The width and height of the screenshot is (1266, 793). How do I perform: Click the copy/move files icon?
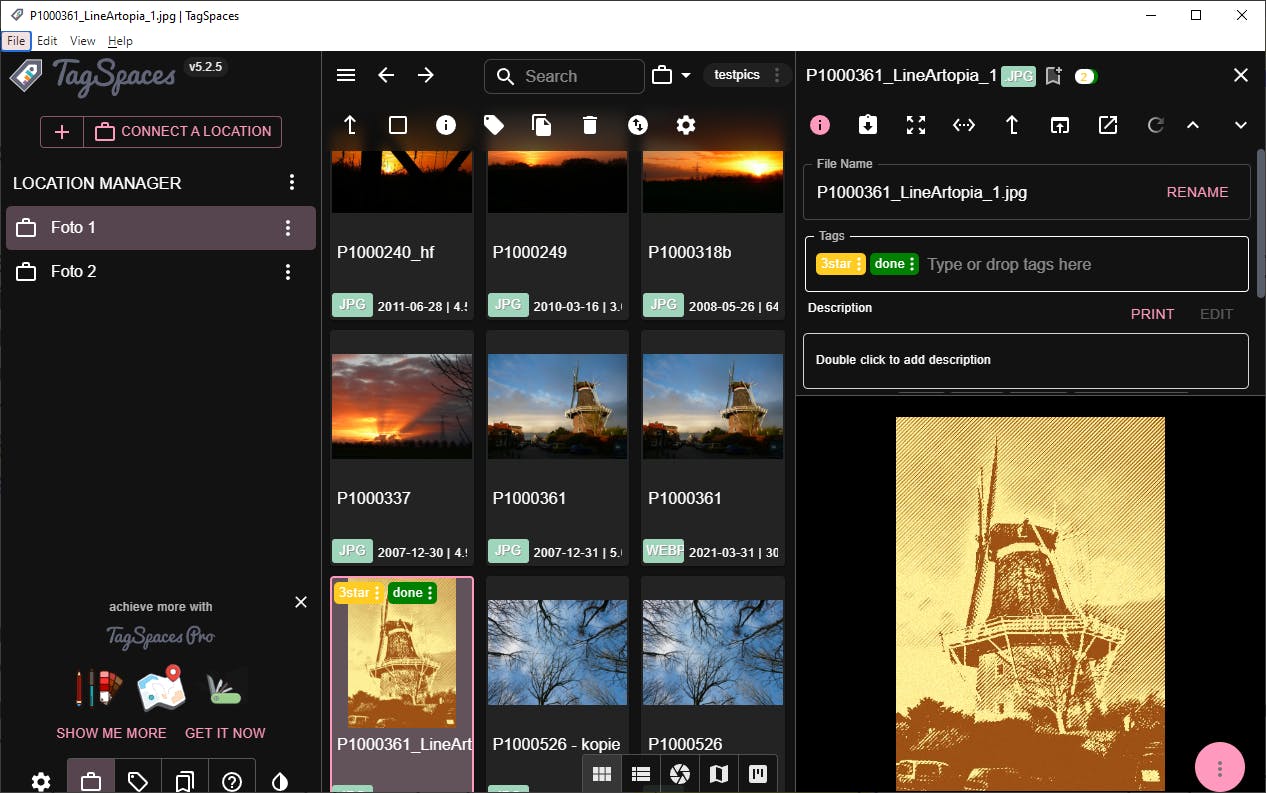point(542,125)
